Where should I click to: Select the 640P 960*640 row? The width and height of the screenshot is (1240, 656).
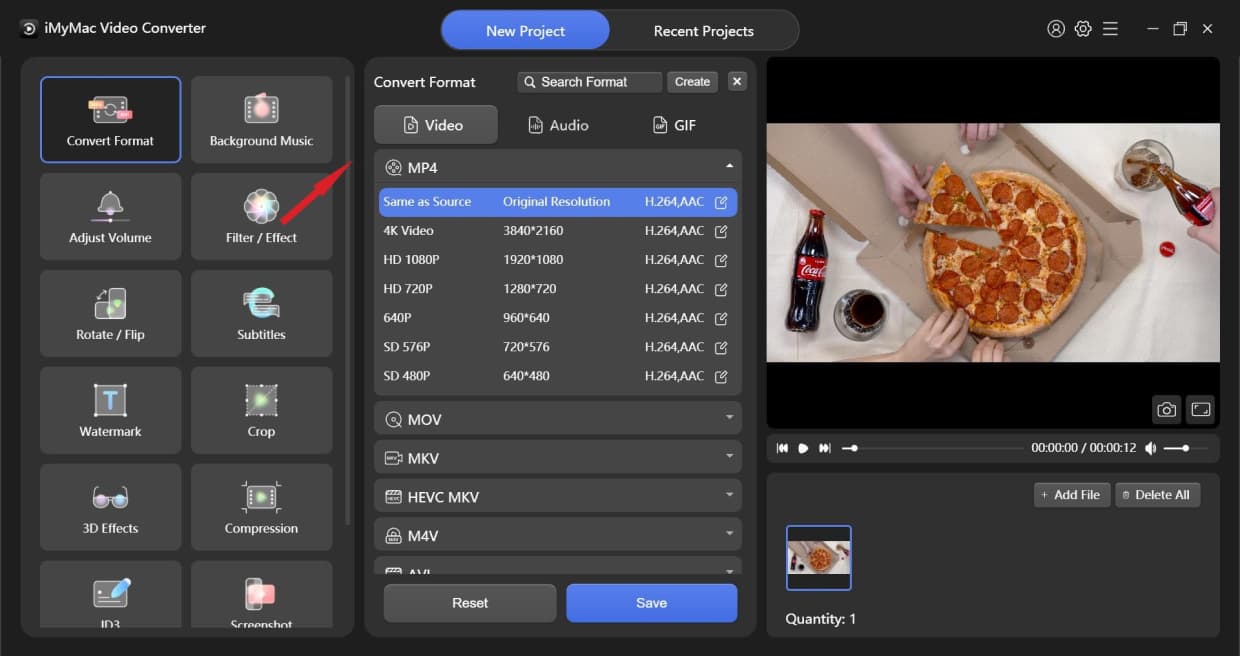click(x=558, y=318)
